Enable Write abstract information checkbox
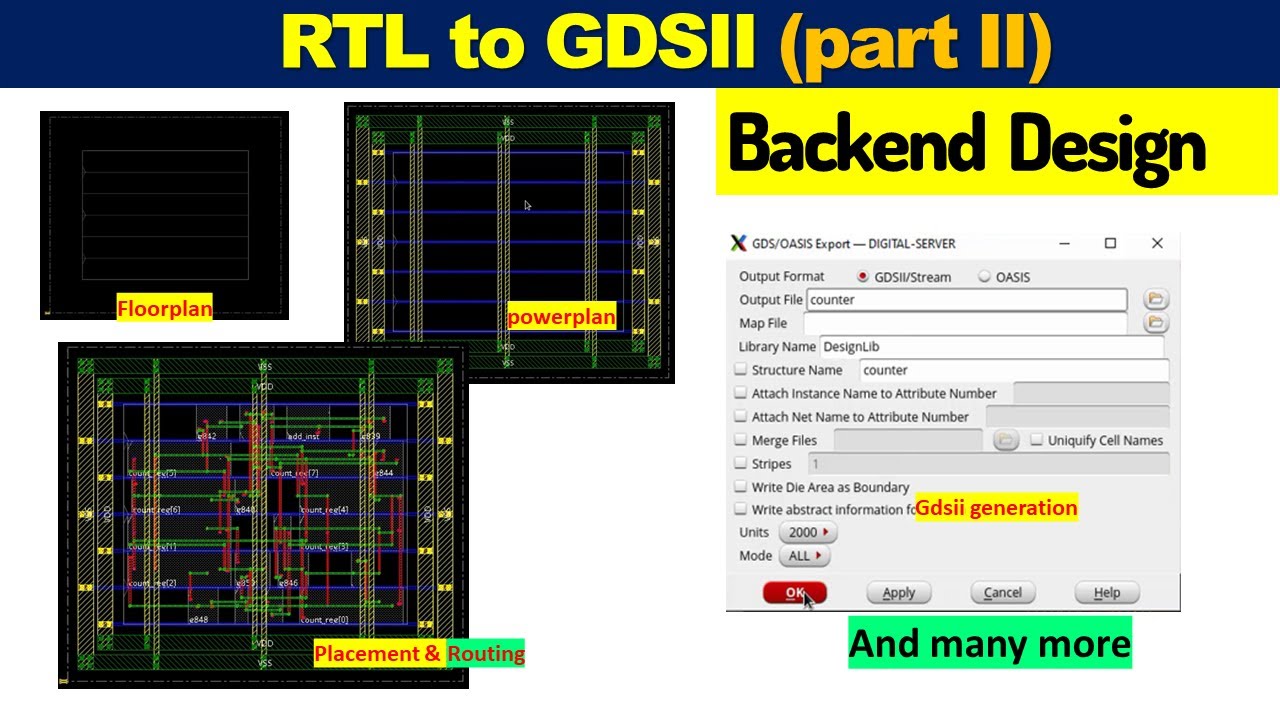This screenshot has height=720, width=1280. [x=741, y=509]
